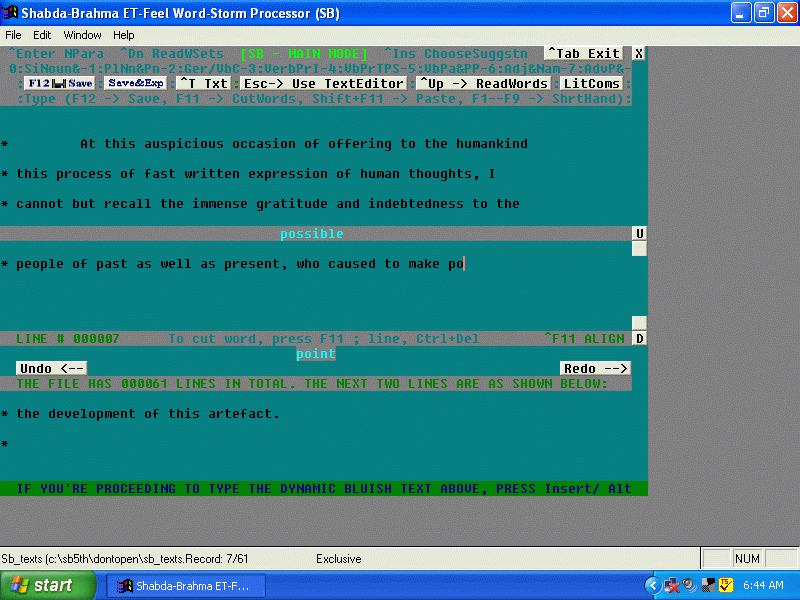Viewport: 800px width, 600px height.
Task: Click the ^Tab Exit button
Action: [x=584, y=54]
